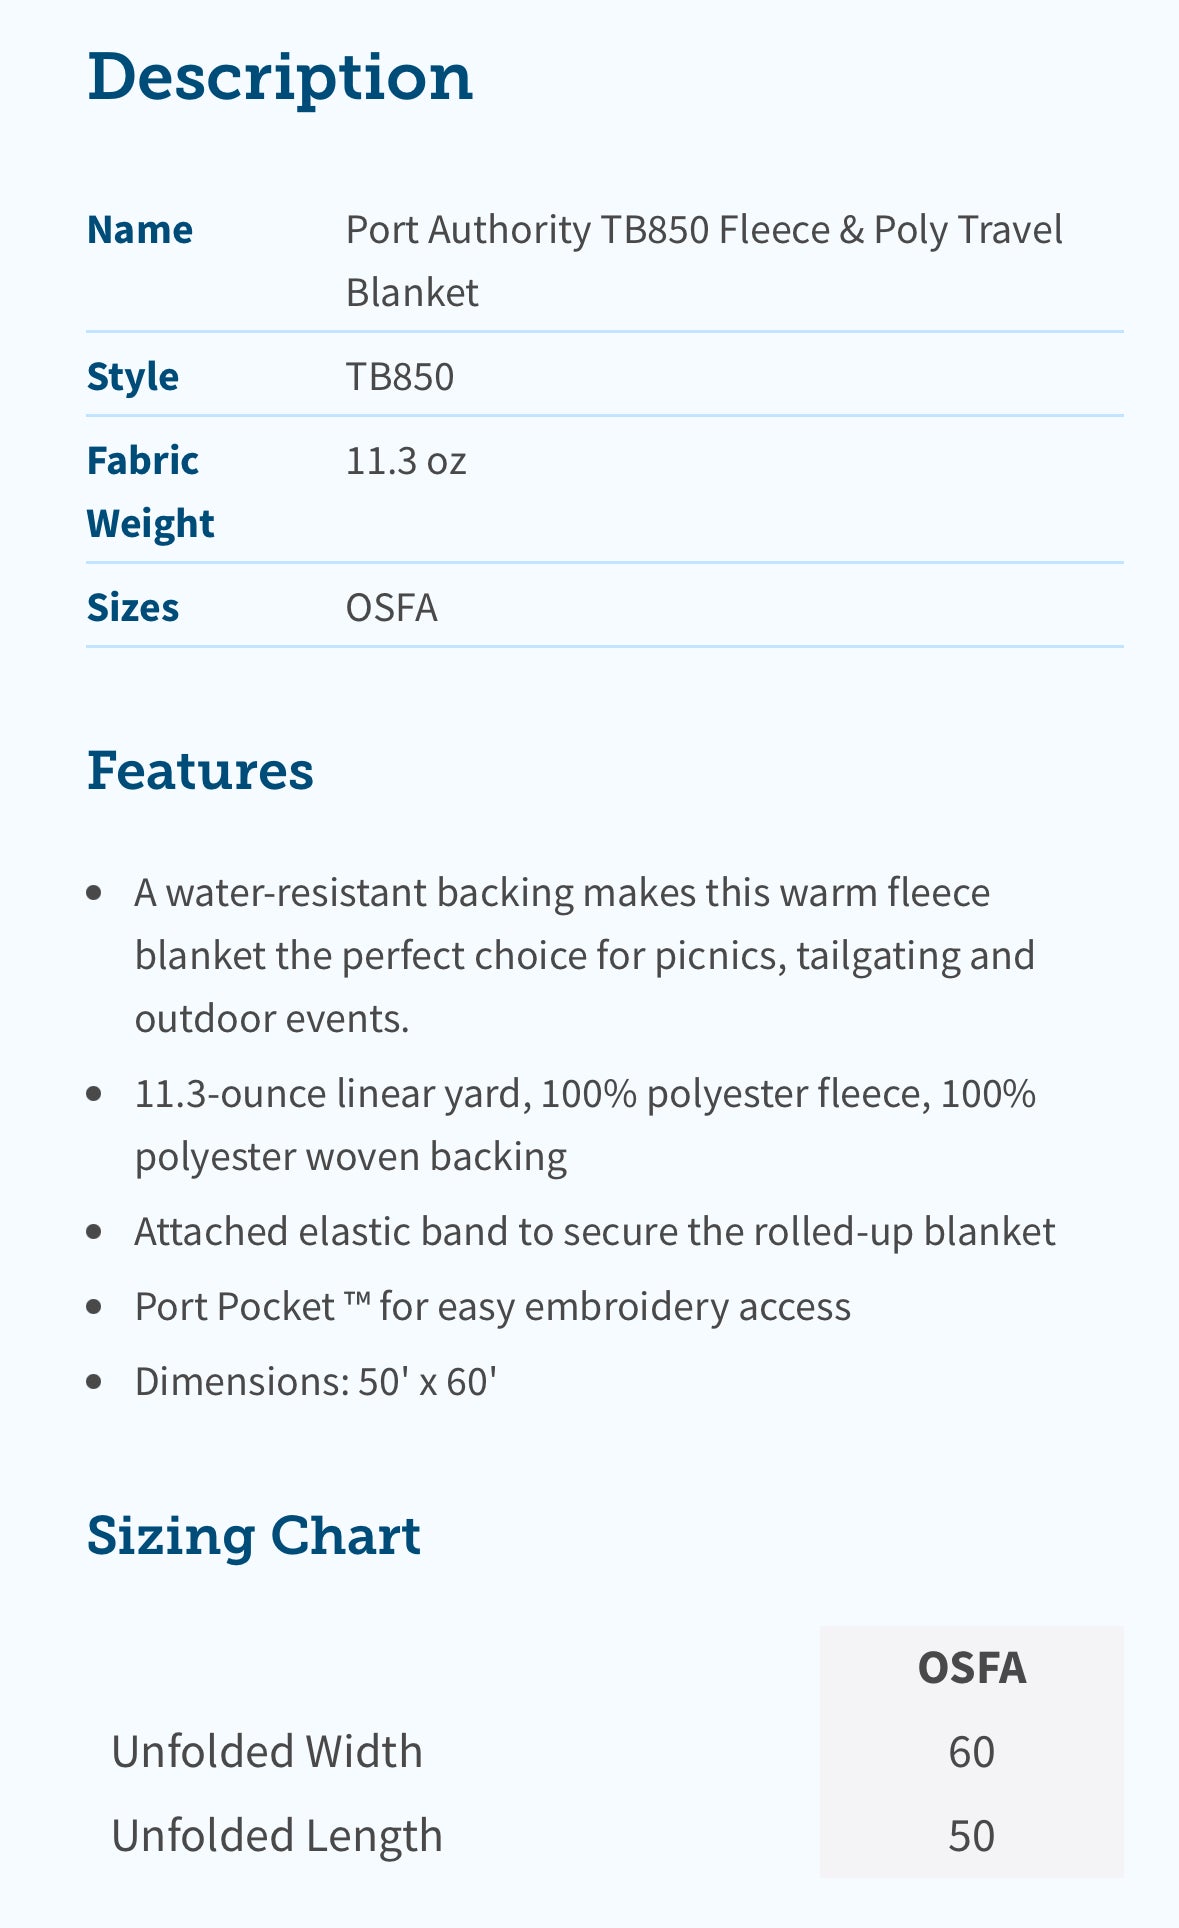Select the 11.3 oz fabric weight value

[x=406, y=461]
